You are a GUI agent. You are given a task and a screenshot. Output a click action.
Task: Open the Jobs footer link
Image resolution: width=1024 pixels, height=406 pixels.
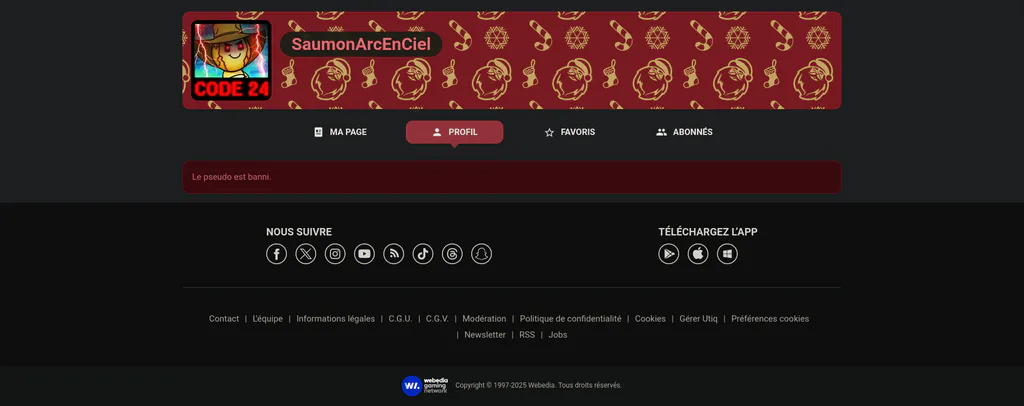[x=558, y=335]
